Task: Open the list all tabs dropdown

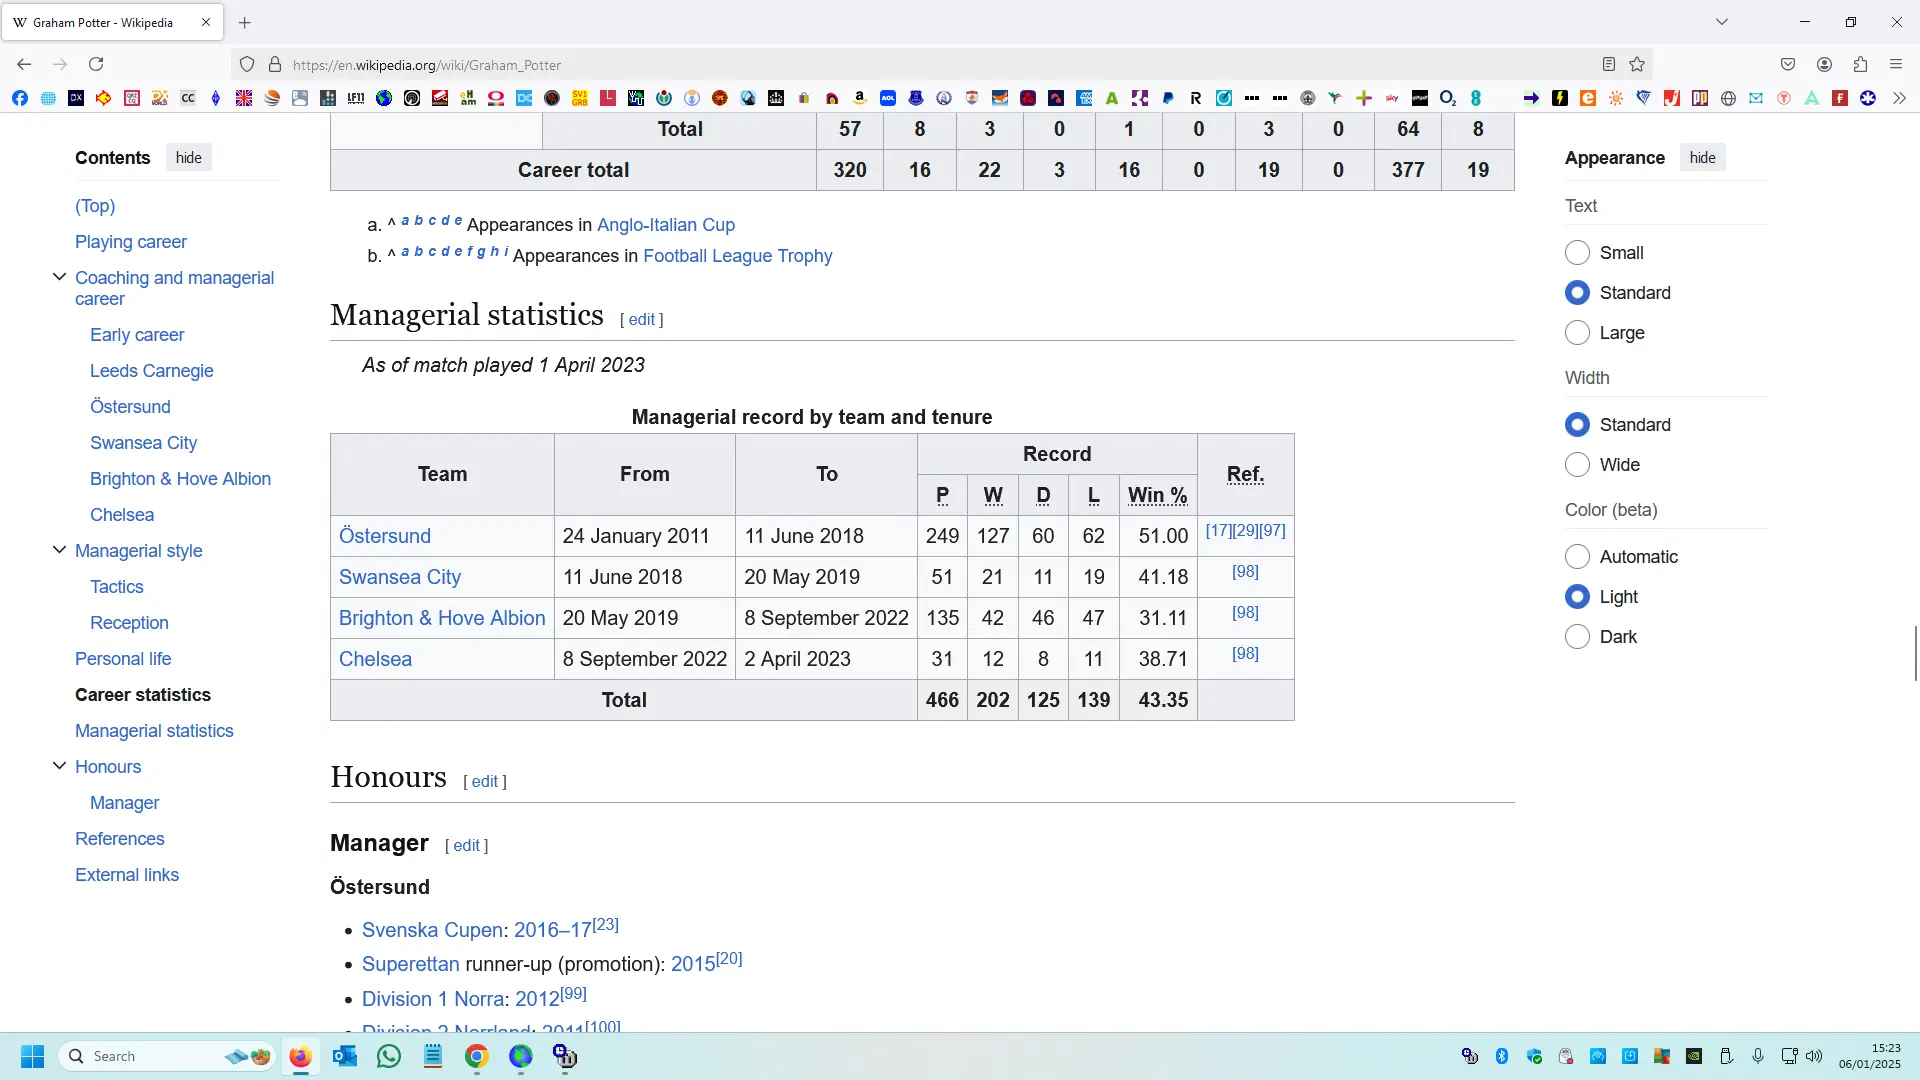Action: coord(1722,22)
